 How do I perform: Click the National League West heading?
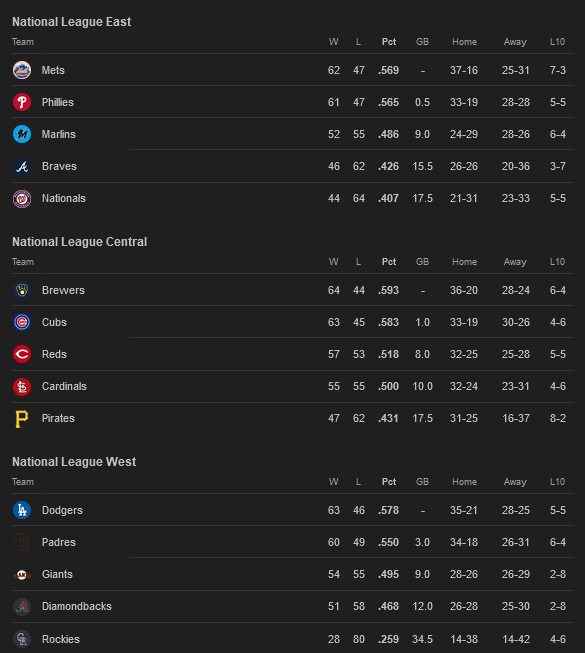pyautogui.click(x=74, y=461)
